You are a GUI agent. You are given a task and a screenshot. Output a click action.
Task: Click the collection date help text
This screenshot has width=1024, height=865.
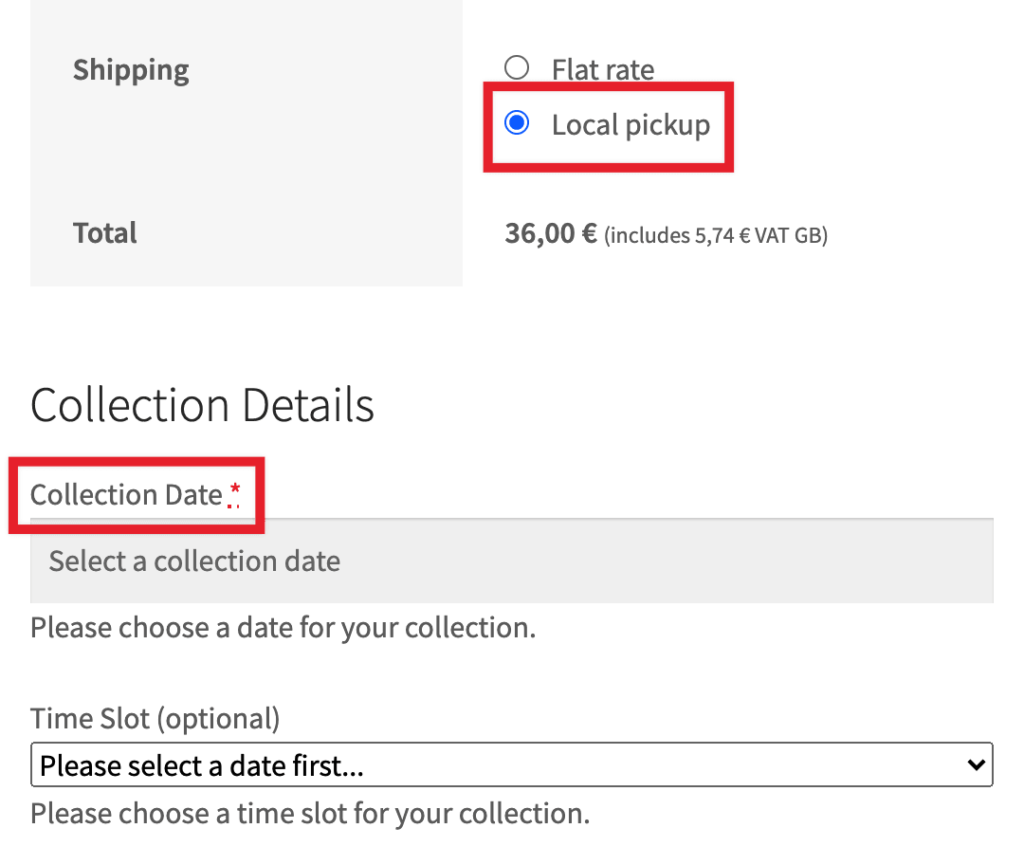click(x=283, y=628)
